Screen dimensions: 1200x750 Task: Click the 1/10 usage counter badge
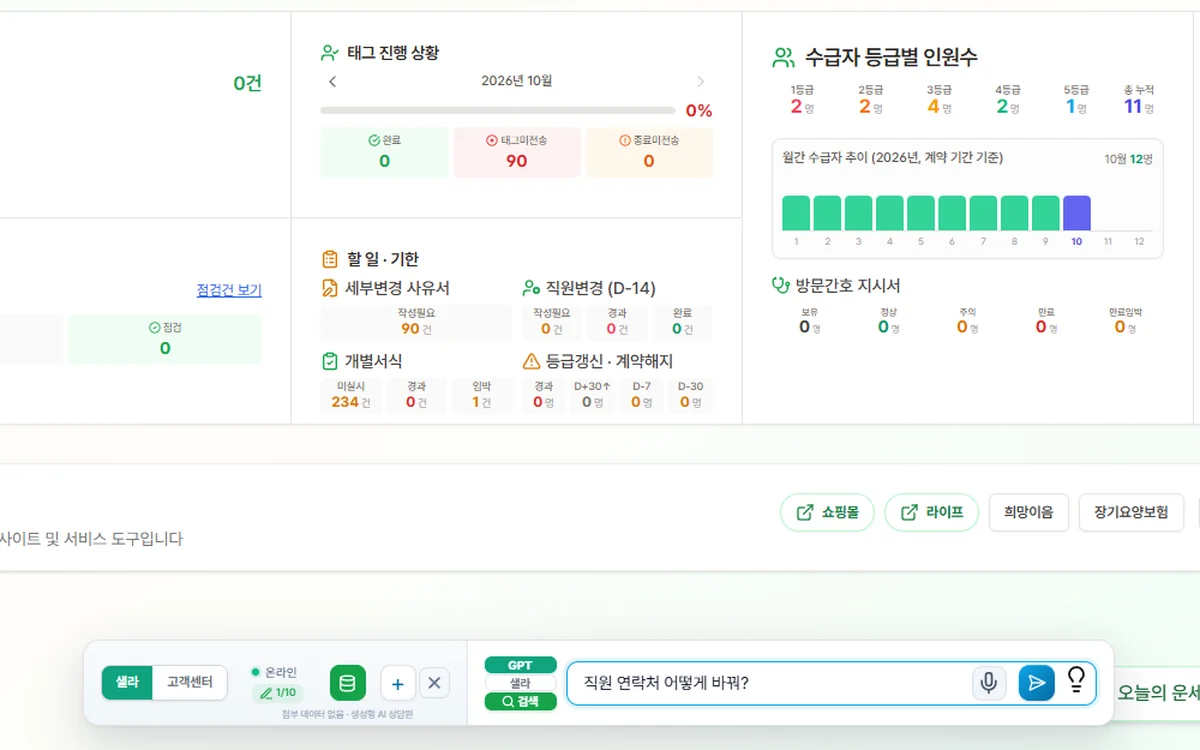278,692
